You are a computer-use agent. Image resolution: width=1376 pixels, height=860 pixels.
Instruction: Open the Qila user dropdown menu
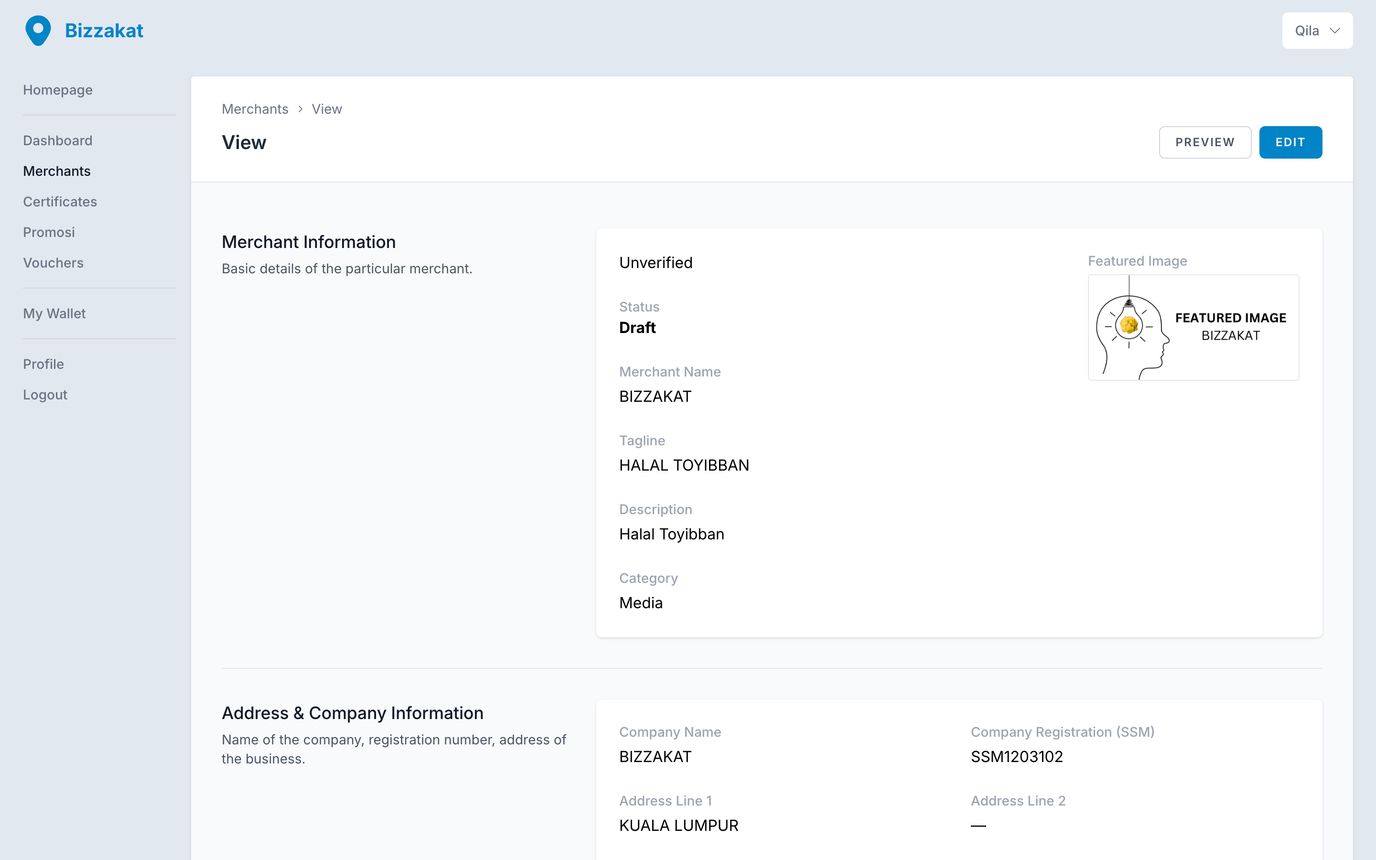1316,31
